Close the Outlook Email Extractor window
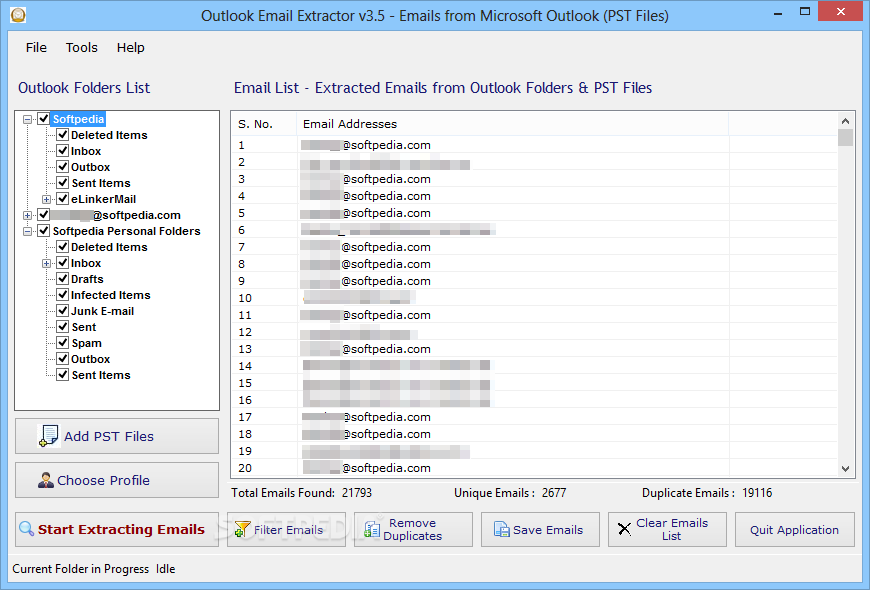 coord(840,12)
